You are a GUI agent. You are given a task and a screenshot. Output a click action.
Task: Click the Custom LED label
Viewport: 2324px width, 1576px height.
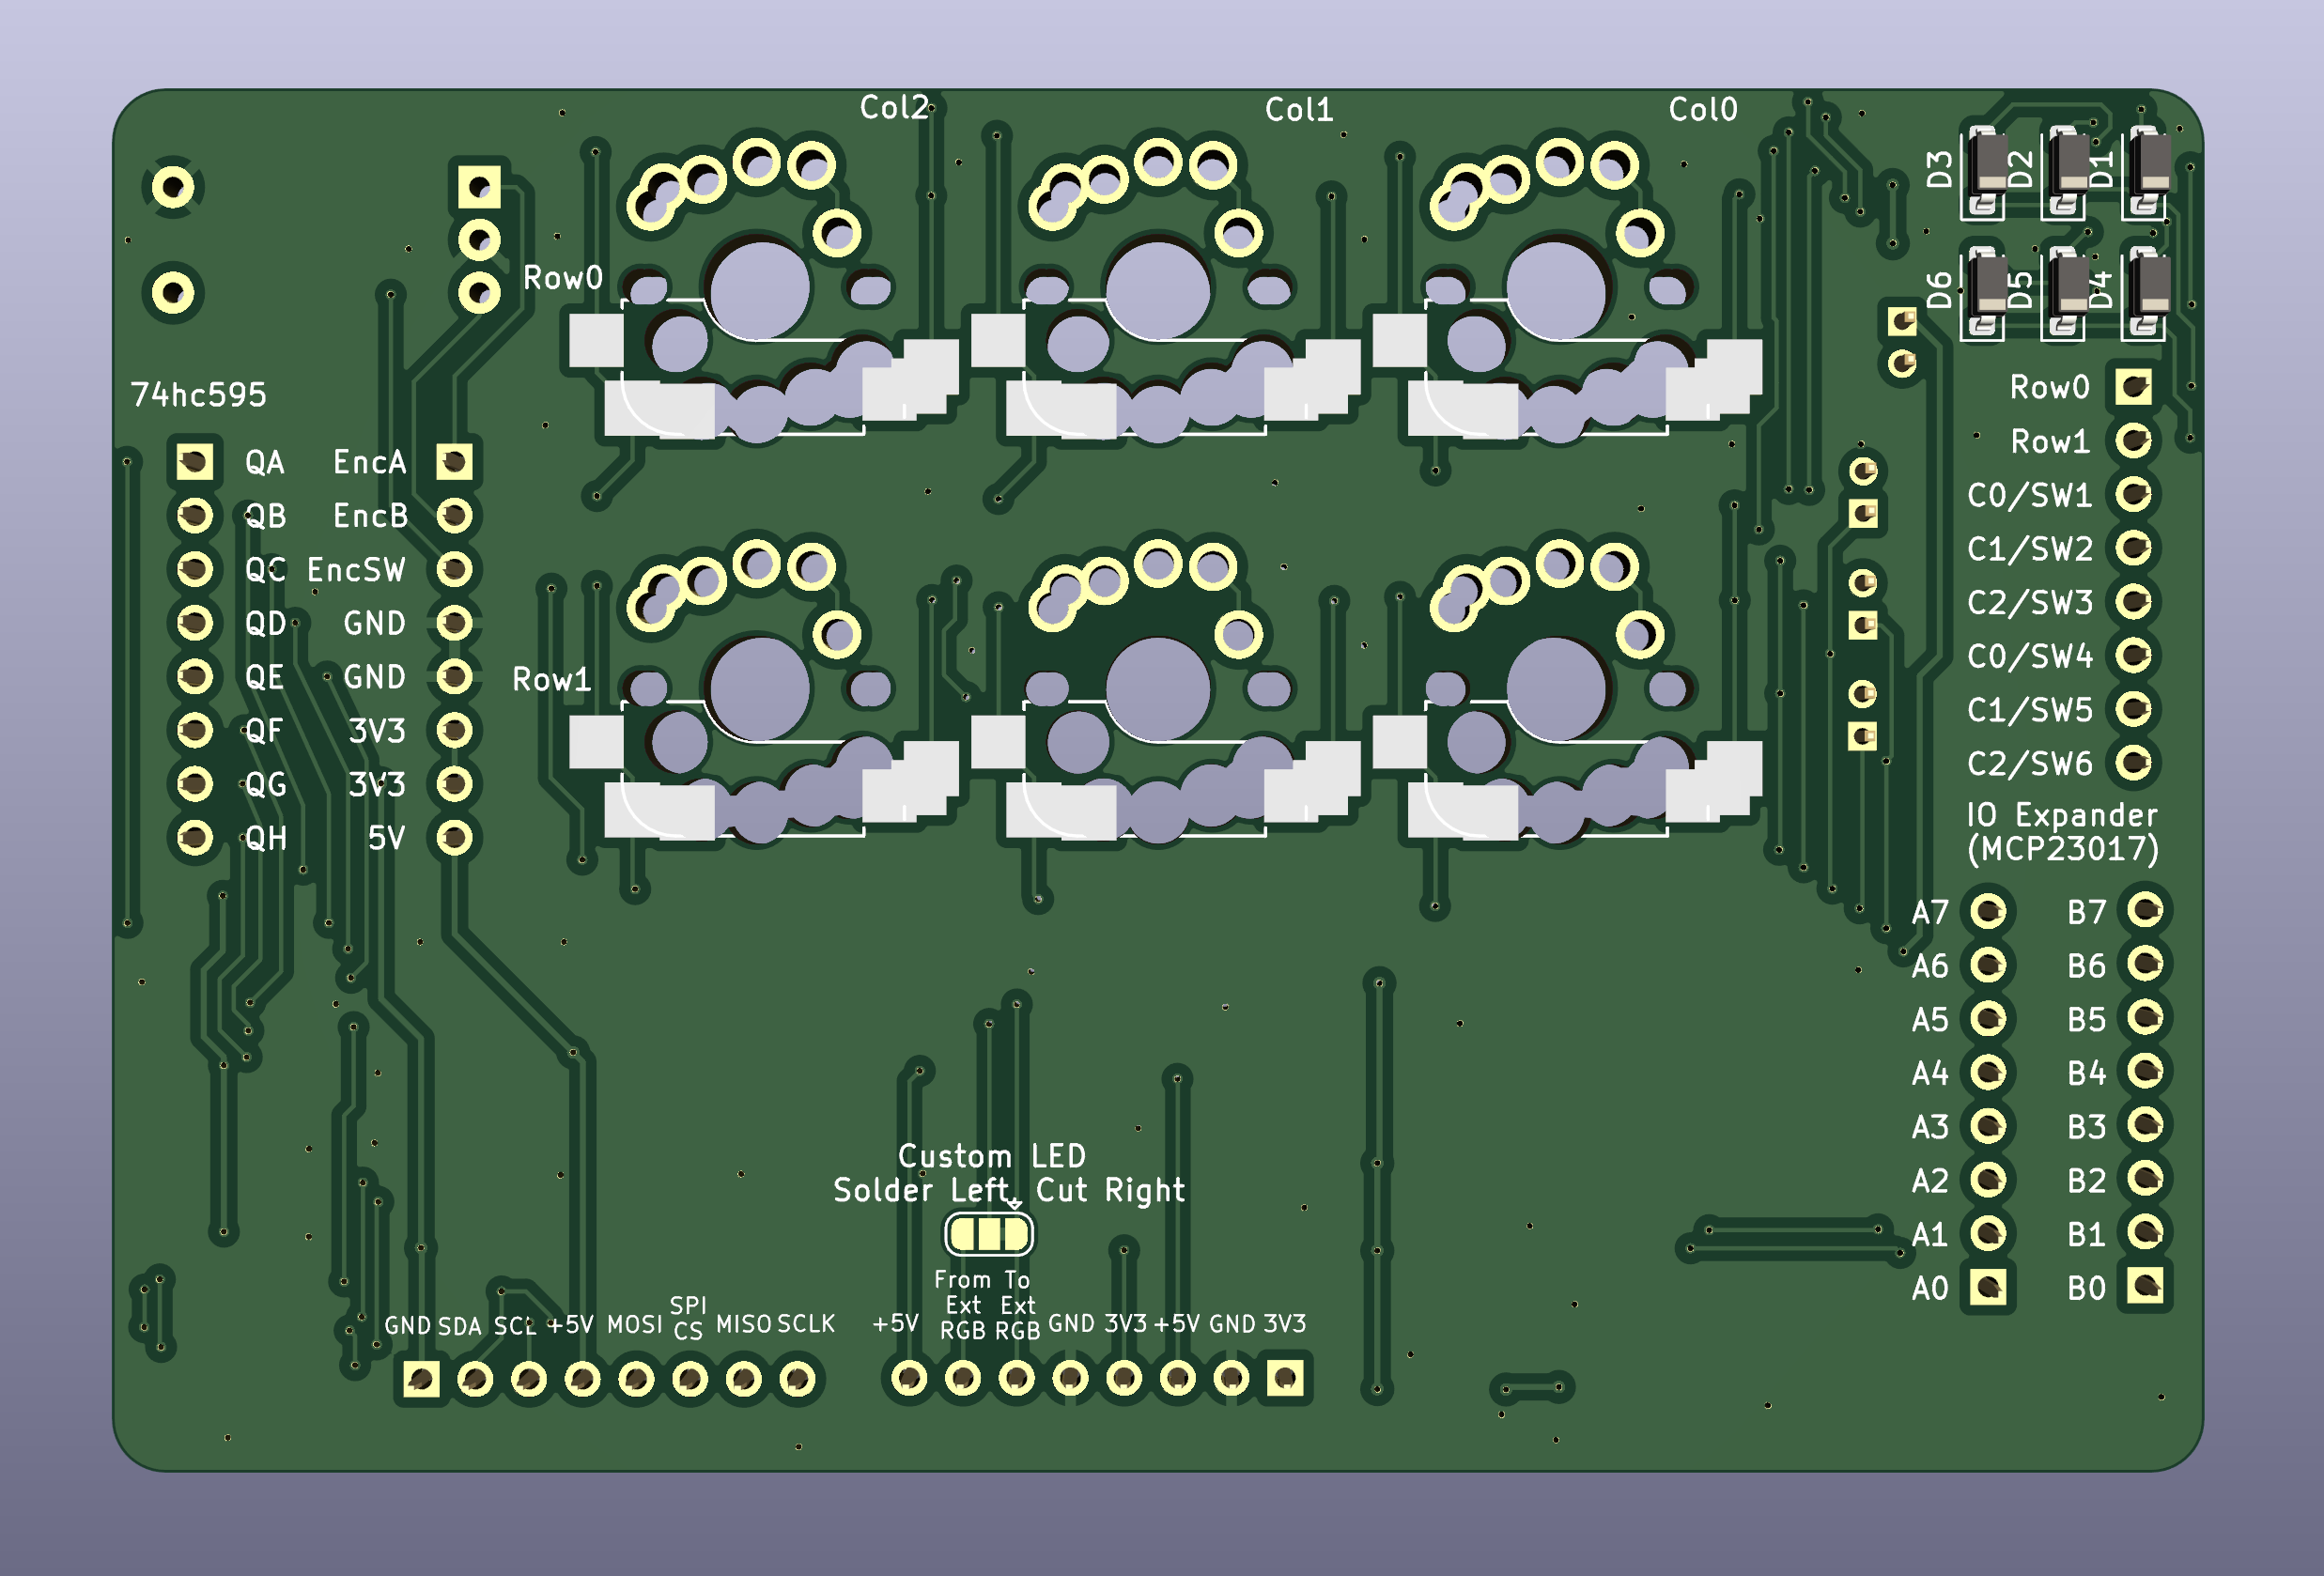[992, 1157]
